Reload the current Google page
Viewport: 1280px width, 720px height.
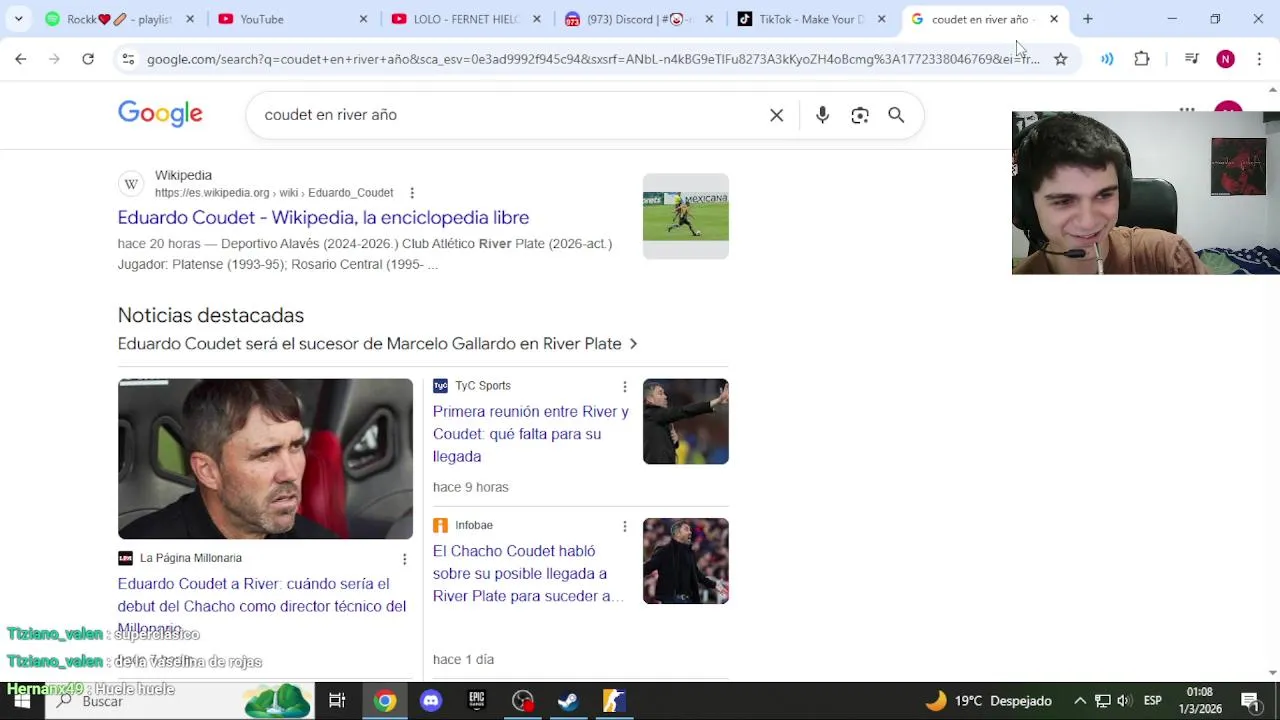88,59
